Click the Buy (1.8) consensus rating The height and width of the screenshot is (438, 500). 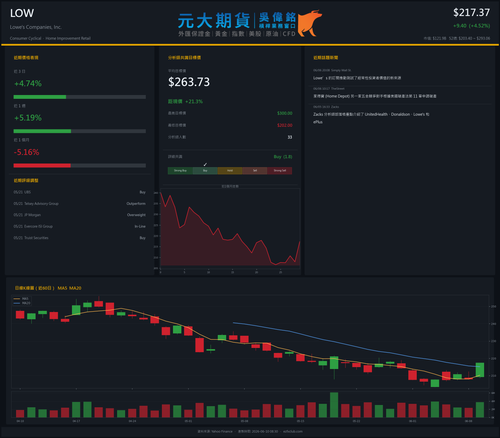pyautogui.click(x=283, y=157)
